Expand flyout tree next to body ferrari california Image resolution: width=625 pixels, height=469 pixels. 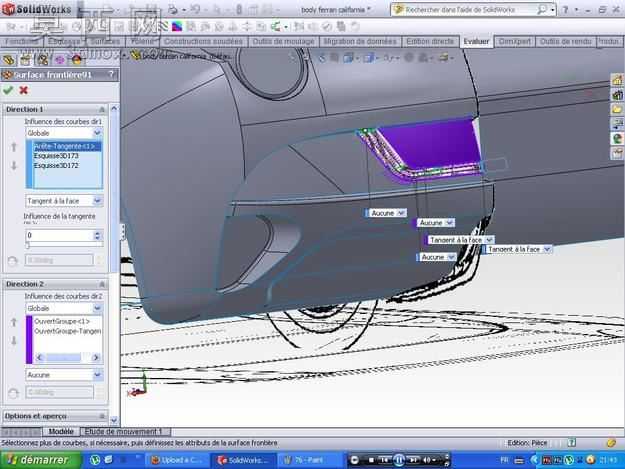point(124,55)
